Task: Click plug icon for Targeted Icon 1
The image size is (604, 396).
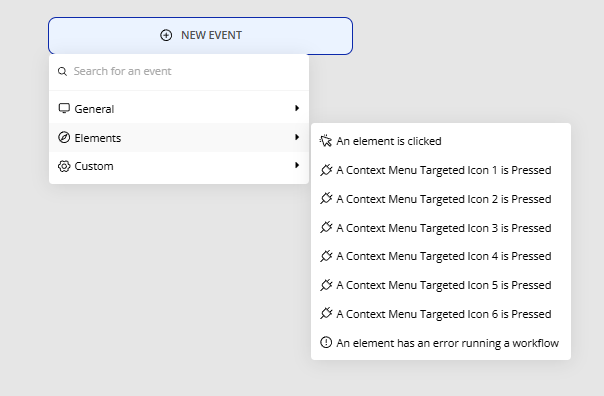Action: pos(326,170)
